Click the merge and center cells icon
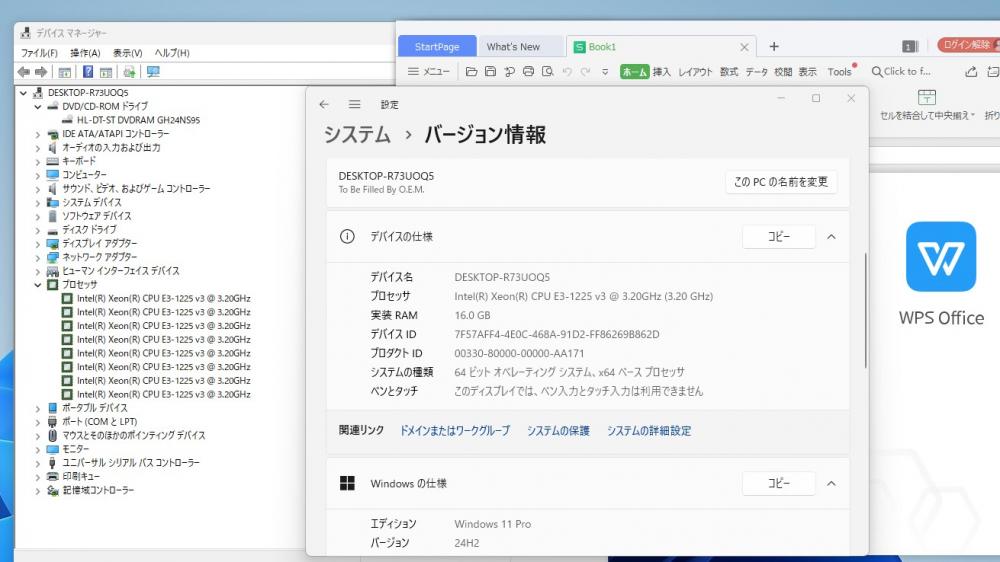Image resolution: width=1000 pixels, height=562 pixels. pos(927,97)
